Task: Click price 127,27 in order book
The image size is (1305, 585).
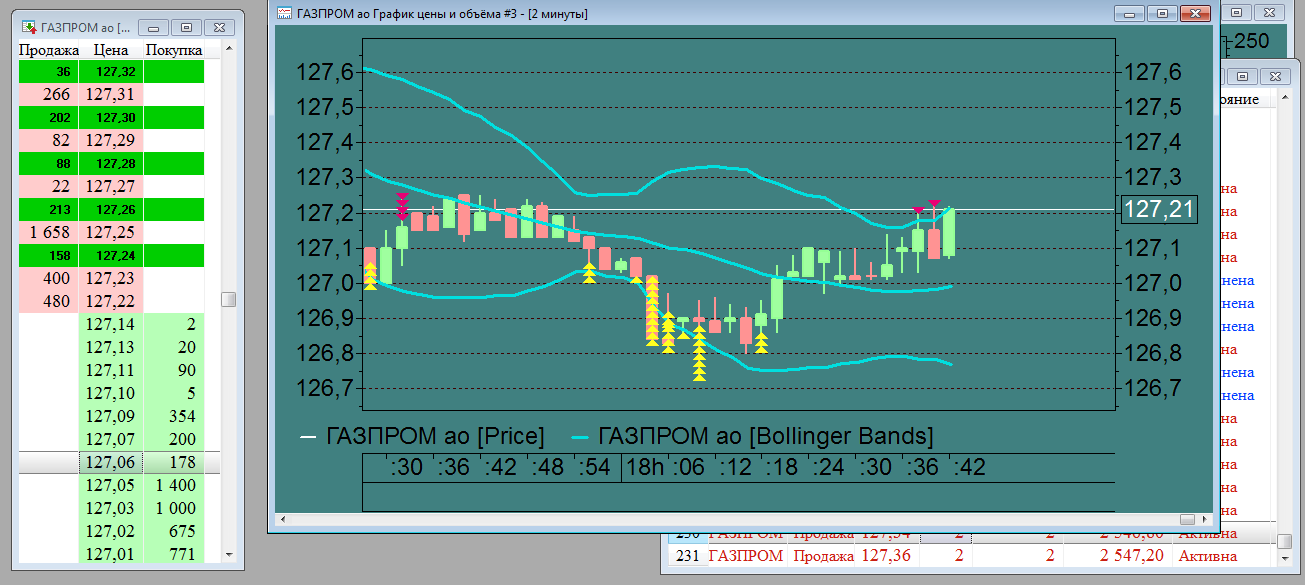Action: tap(111, 186)
